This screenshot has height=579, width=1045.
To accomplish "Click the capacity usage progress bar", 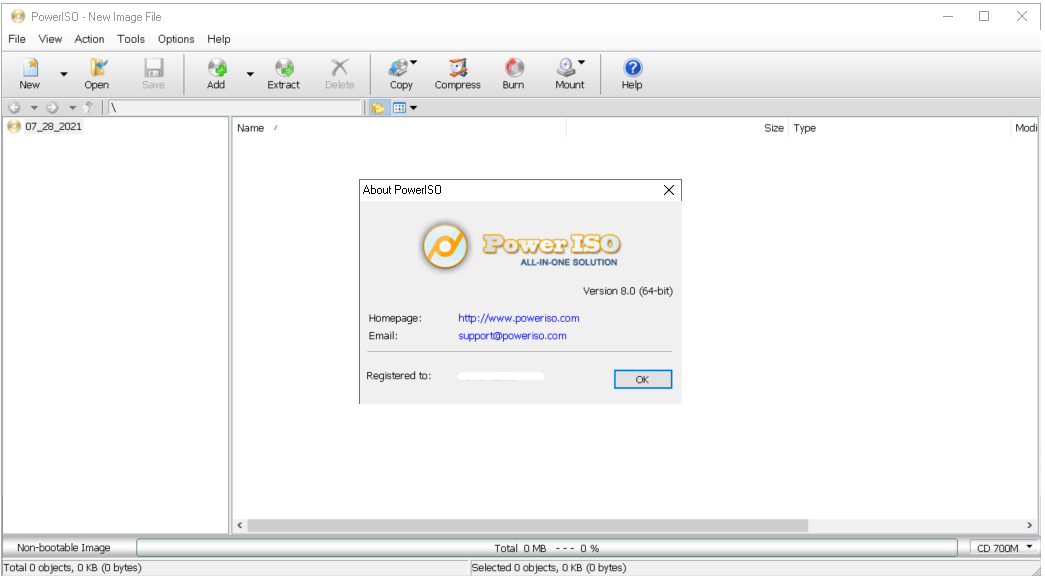I will pos(546,548).
